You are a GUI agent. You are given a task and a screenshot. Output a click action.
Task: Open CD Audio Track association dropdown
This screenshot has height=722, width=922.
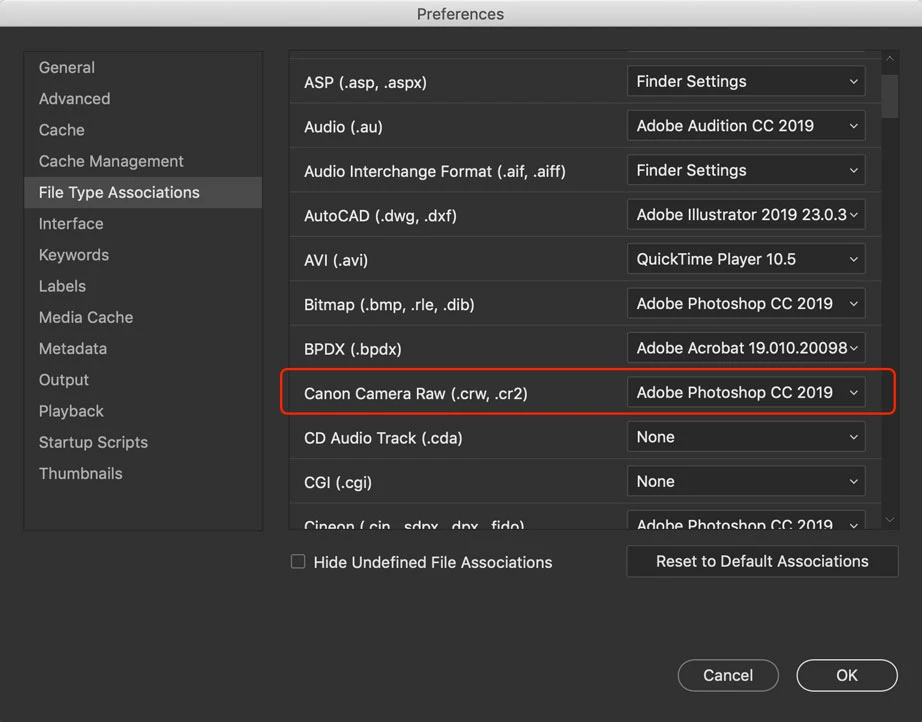[746, 437]
